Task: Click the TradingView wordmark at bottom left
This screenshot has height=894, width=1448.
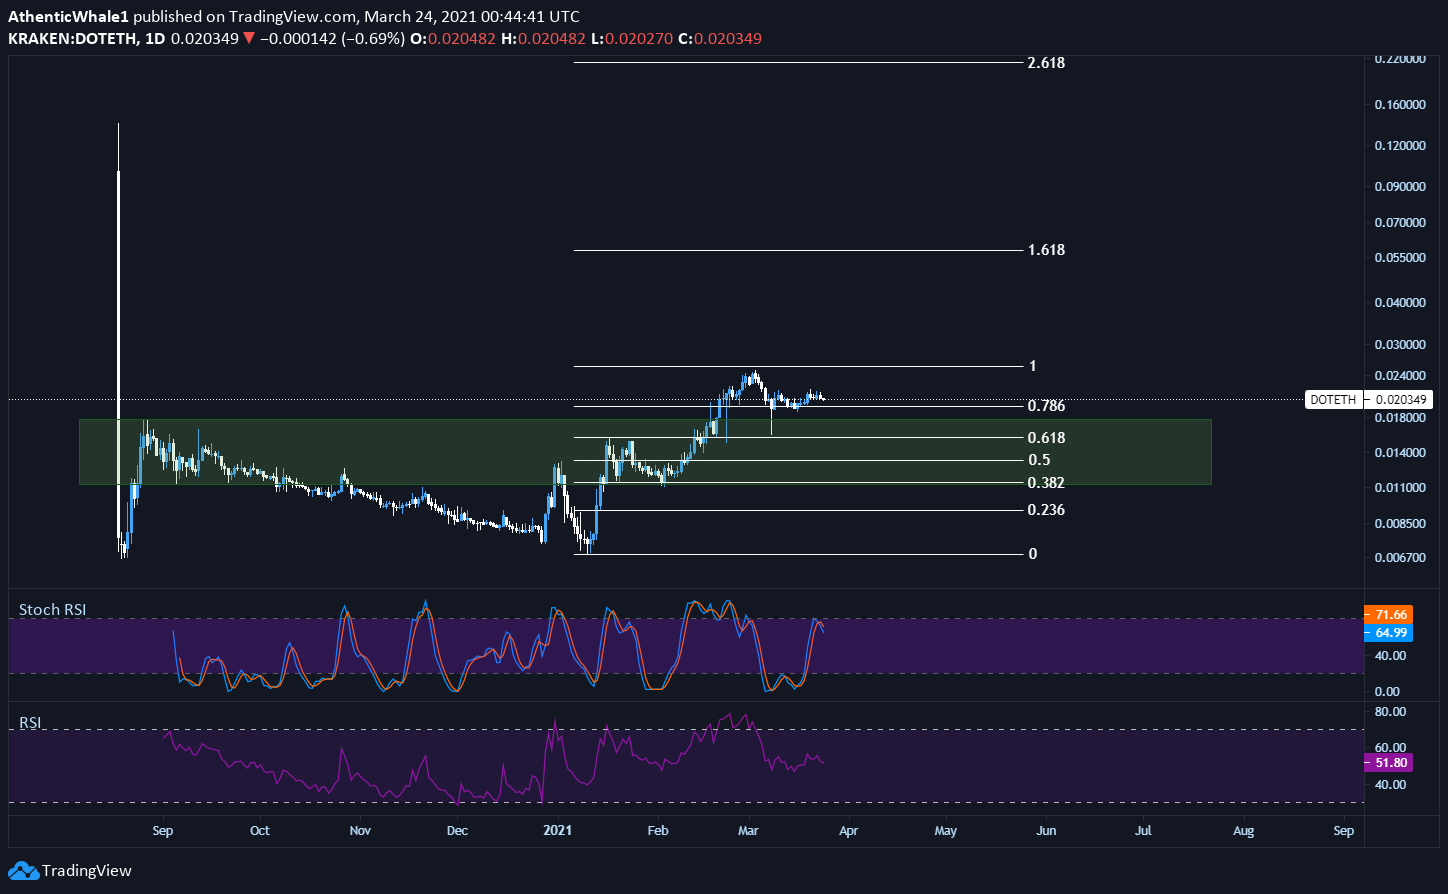Action: point(86,870)
